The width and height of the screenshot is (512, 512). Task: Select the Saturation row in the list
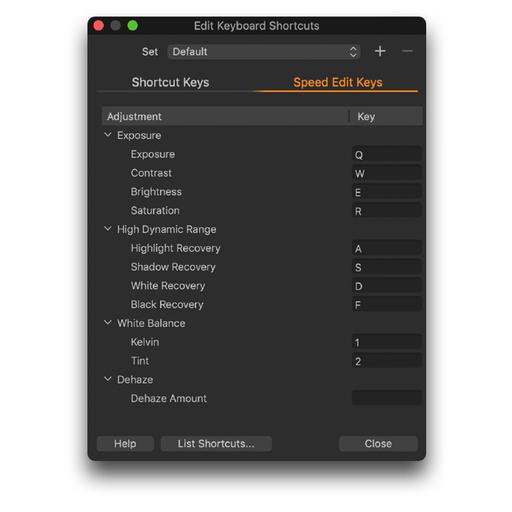pos(262,211)
